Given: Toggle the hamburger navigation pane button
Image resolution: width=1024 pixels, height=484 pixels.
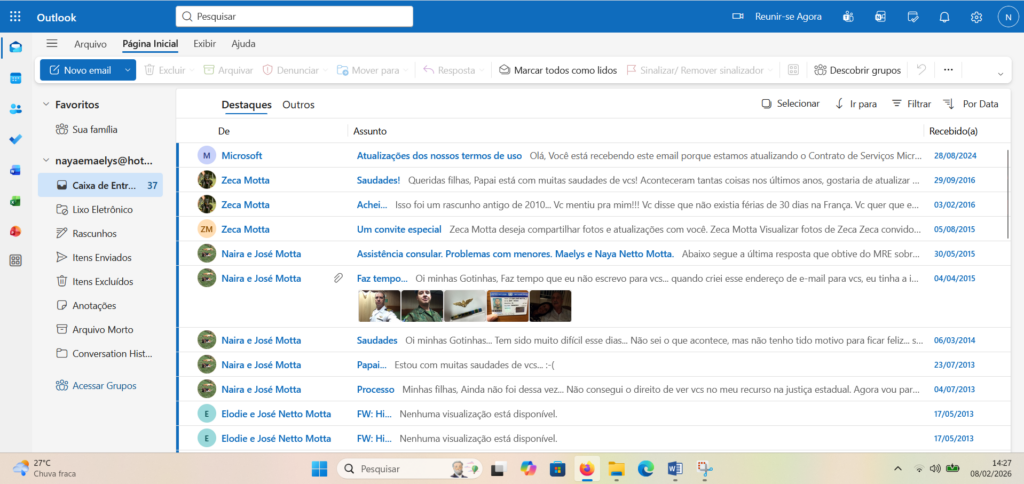Looking at the screenshot, I should pos(52,43).
